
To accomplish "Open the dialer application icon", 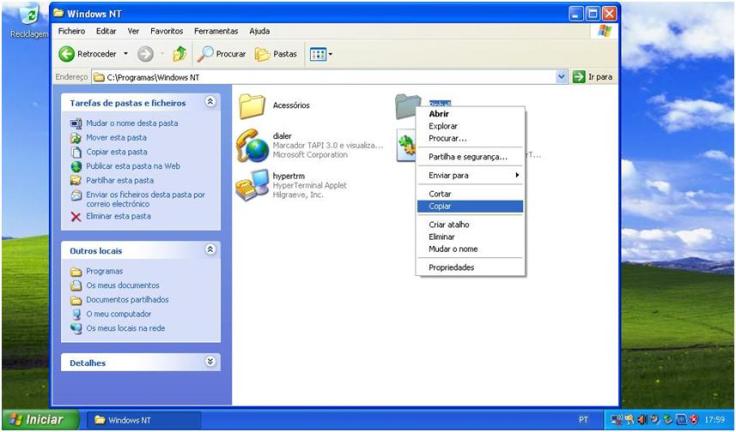I will (x=251, y=145).
